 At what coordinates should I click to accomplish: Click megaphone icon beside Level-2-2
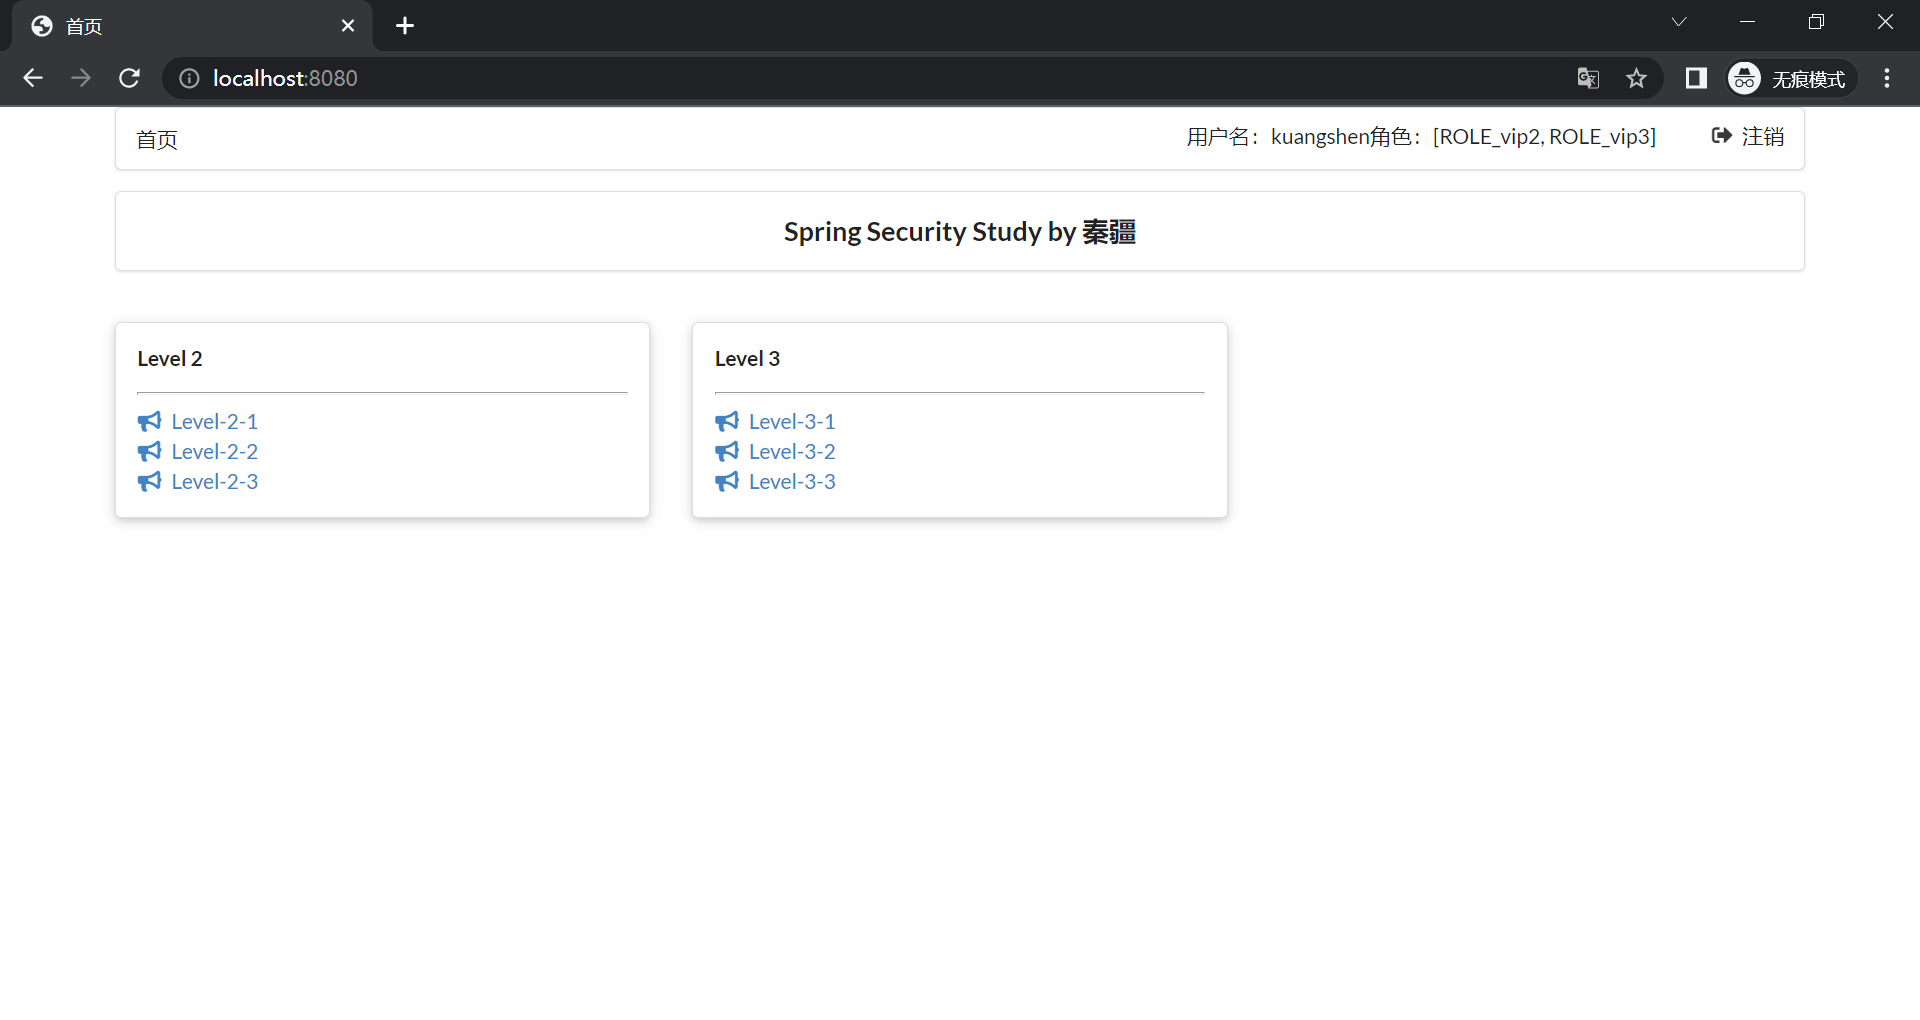pos(150,452)
